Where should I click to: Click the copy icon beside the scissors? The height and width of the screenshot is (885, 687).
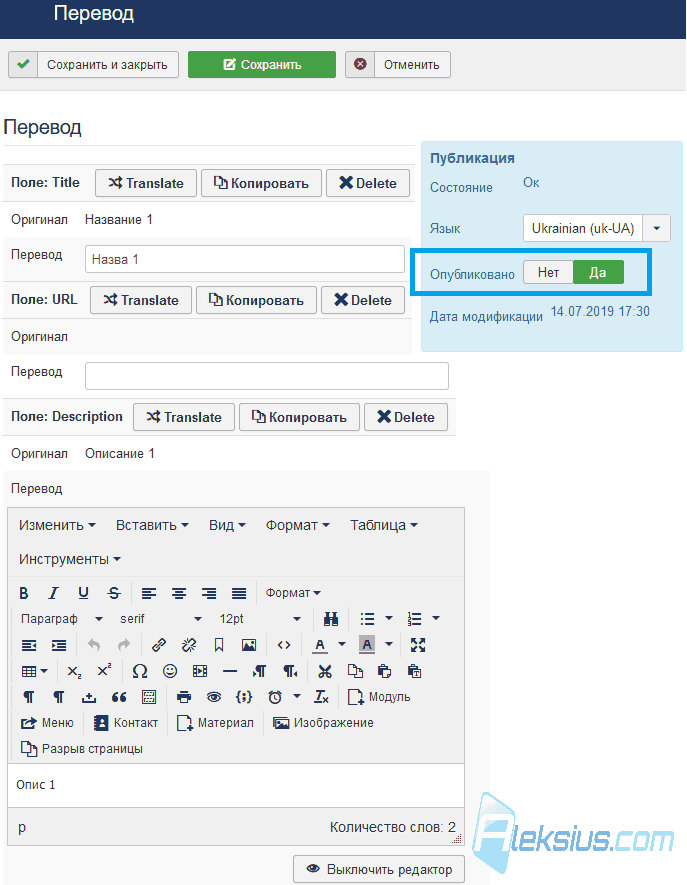pyautogui.click(x=355, y=671)
